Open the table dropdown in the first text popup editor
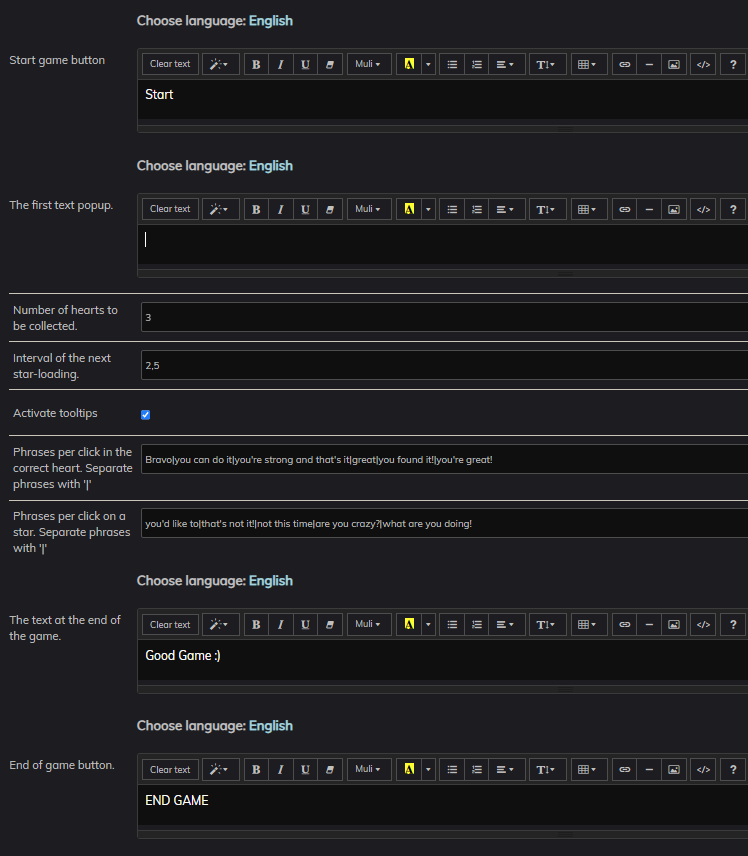The image size is (748, 856). click(589, 210)
